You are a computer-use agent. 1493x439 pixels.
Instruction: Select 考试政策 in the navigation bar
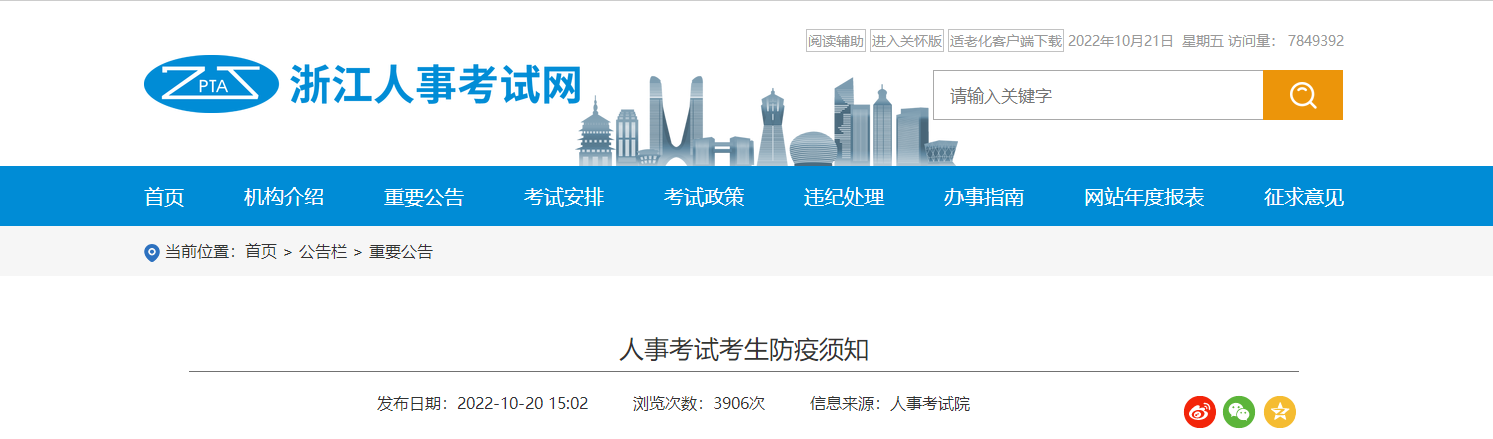704,197
